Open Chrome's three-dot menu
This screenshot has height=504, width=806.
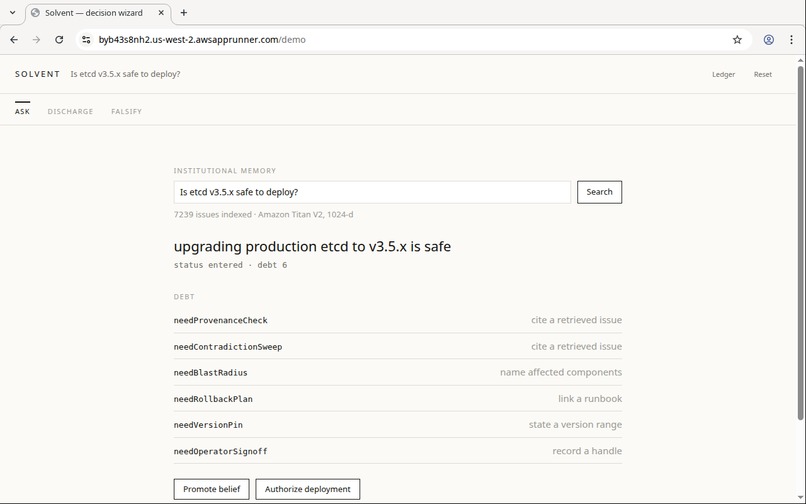(791, 40)
